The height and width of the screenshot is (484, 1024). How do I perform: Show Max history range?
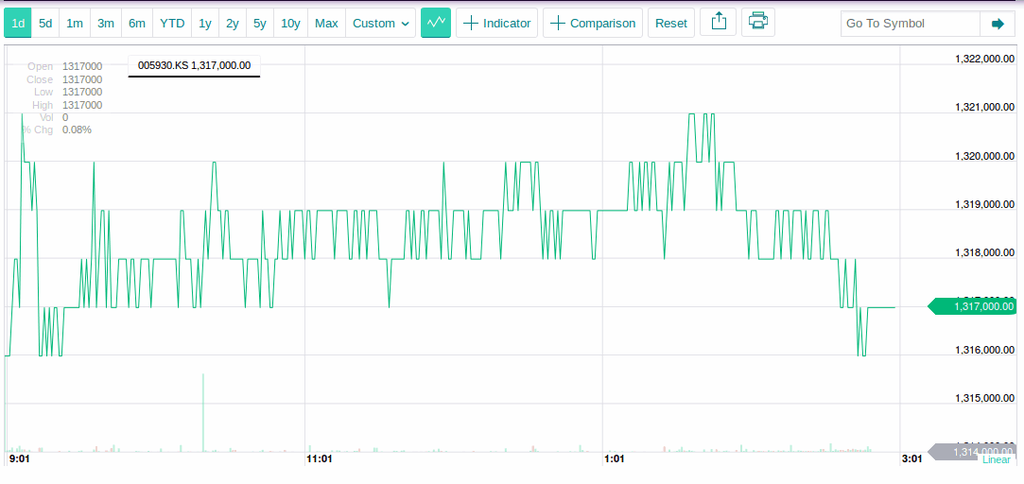[x=326, y=23]
